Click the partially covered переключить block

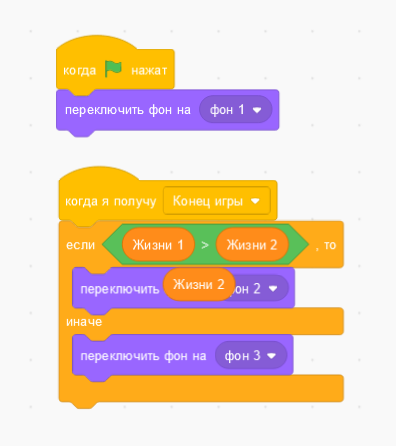(120, 289)
